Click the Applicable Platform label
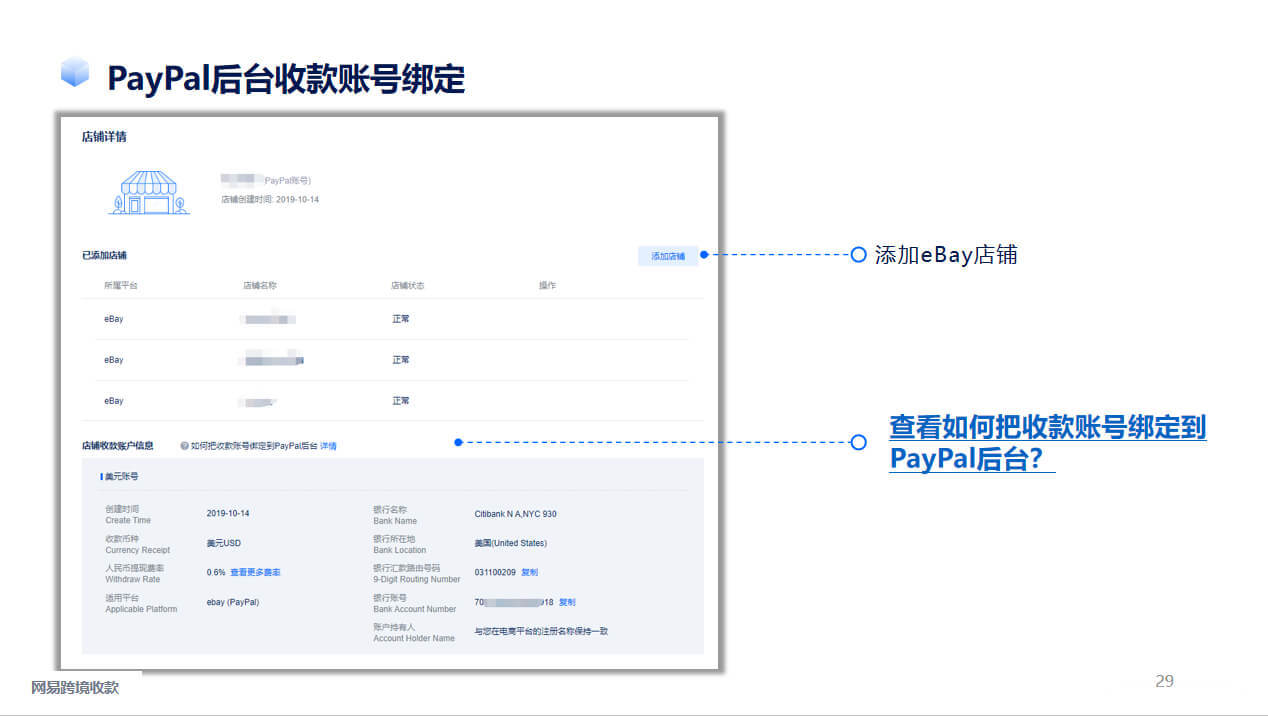 tap(141, 609)
